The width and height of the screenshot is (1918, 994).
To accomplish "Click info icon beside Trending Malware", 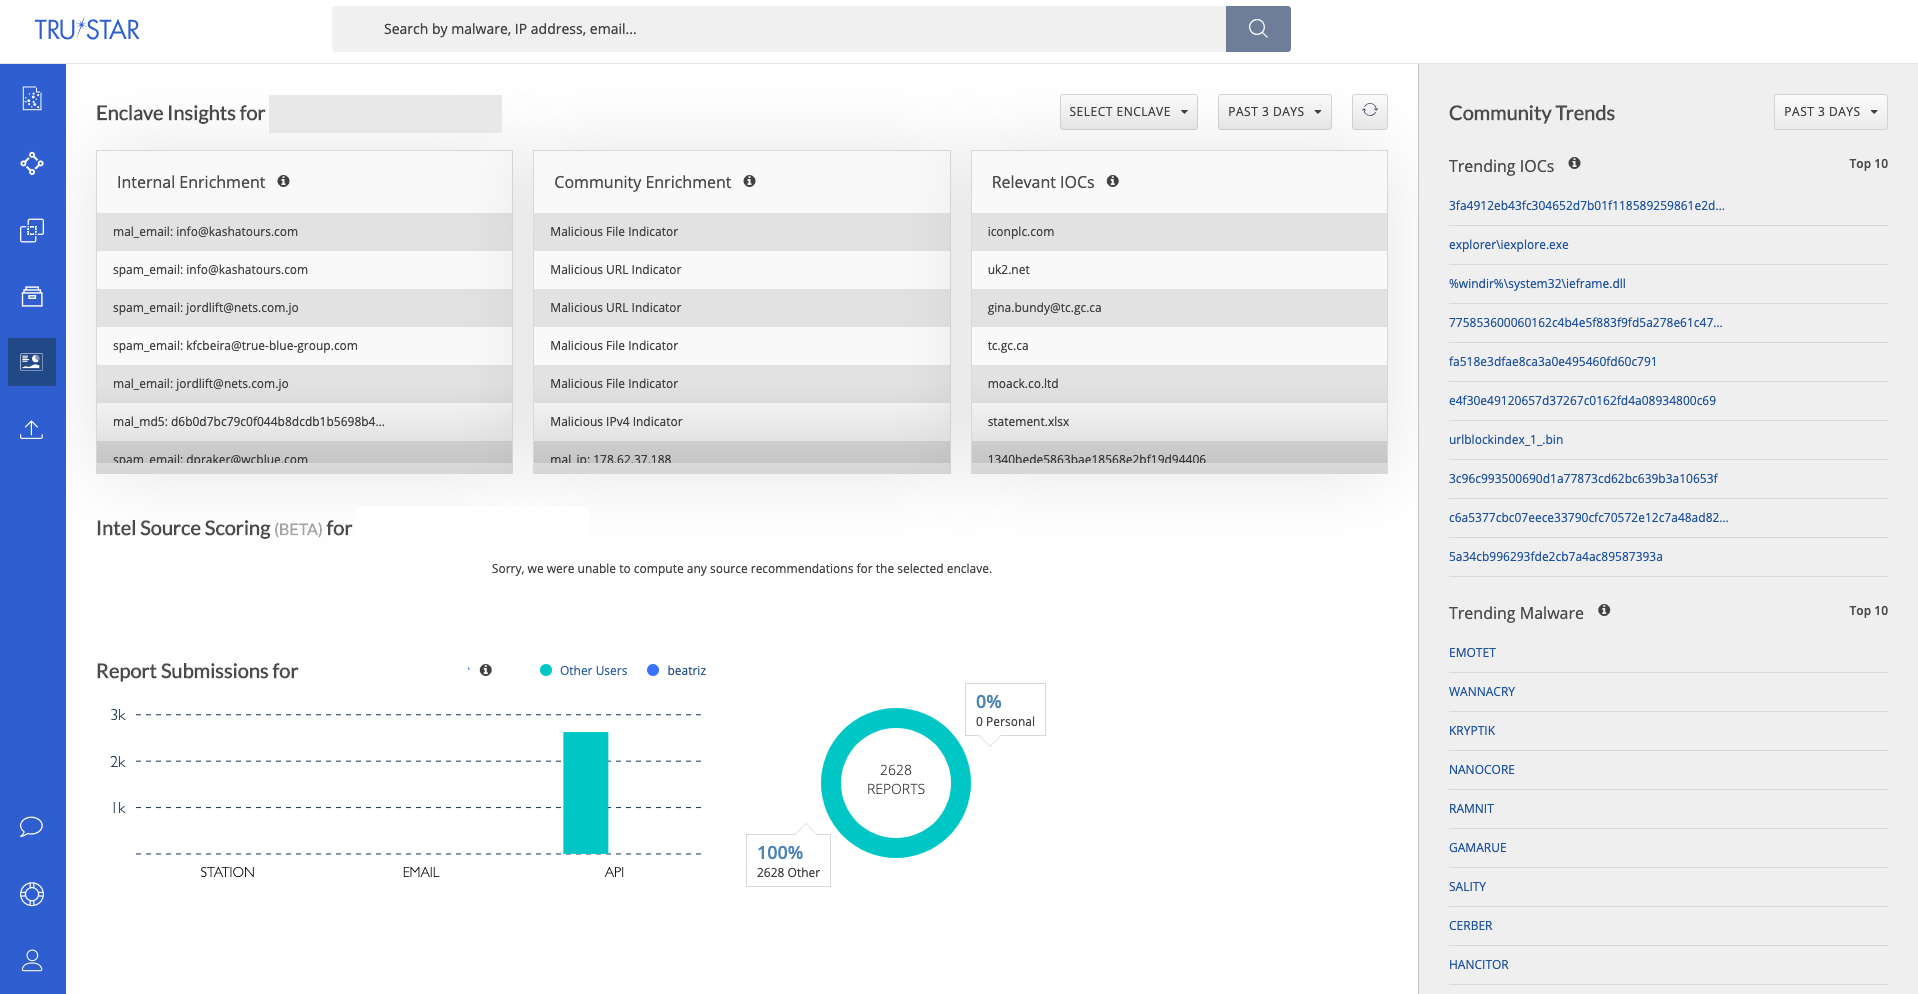I will [1604, 610].
